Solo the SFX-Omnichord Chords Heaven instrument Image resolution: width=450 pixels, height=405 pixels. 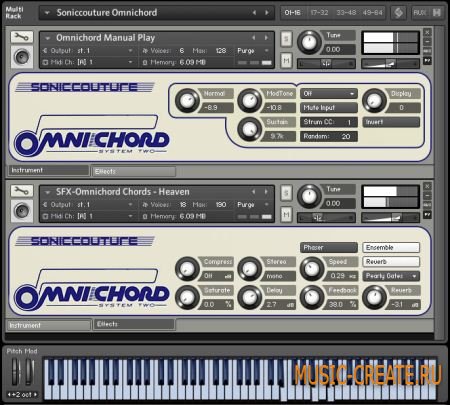click(286, 193)
